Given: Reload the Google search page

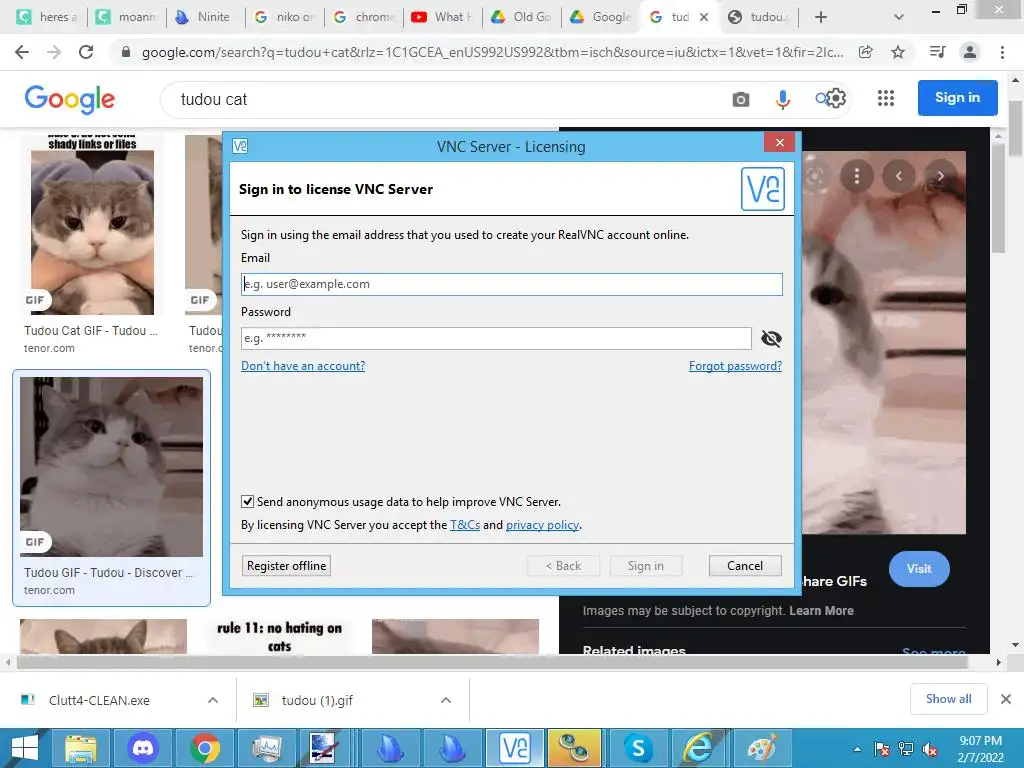Looking at the screenshot, I should pyautogui.click(x=86, y=52).
